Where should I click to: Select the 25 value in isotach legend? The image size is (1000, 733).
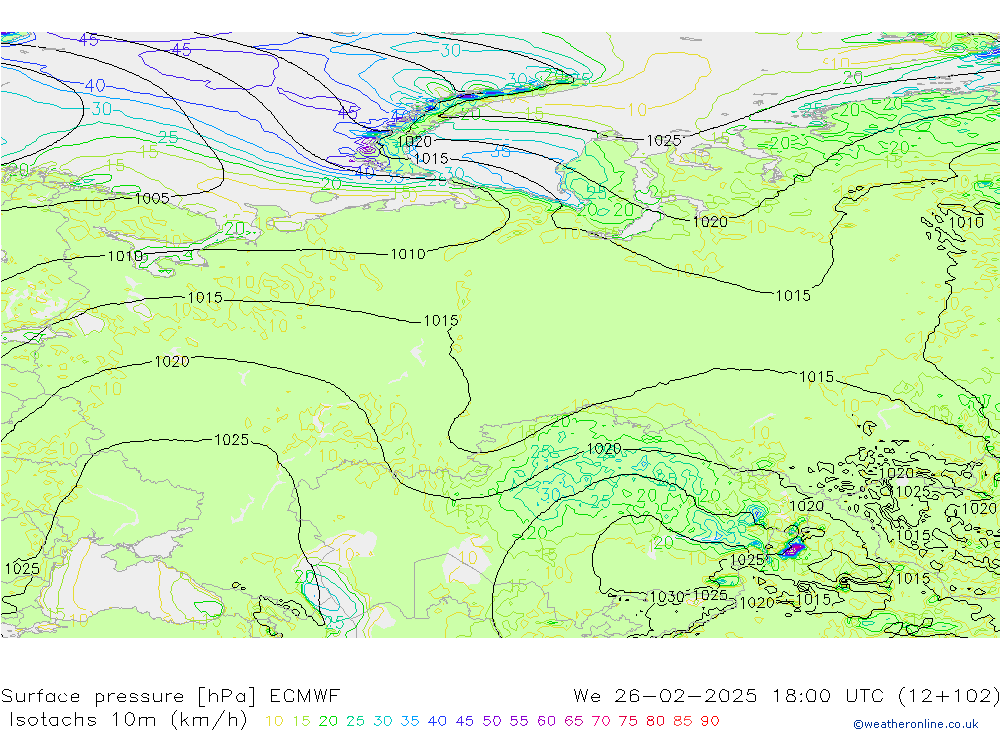(355, 721)
